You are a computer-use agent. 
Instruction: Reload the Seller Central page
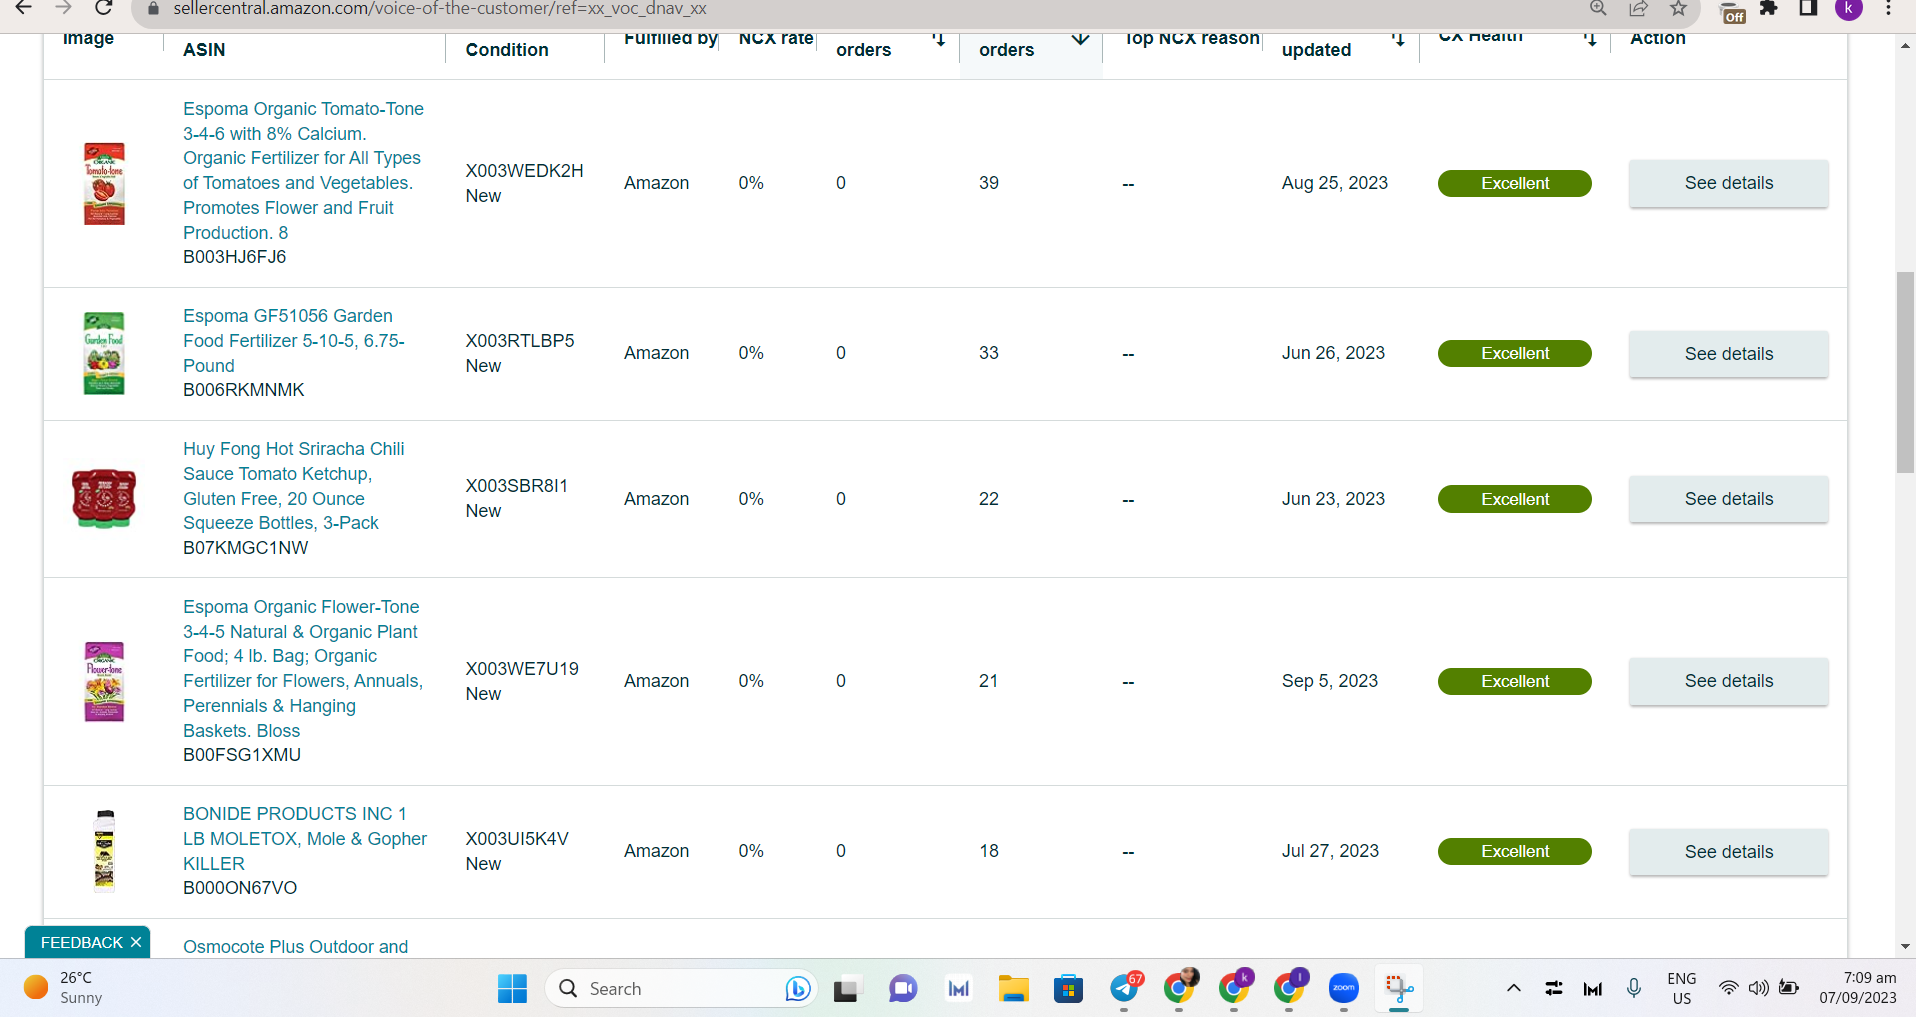click(103, 8)
